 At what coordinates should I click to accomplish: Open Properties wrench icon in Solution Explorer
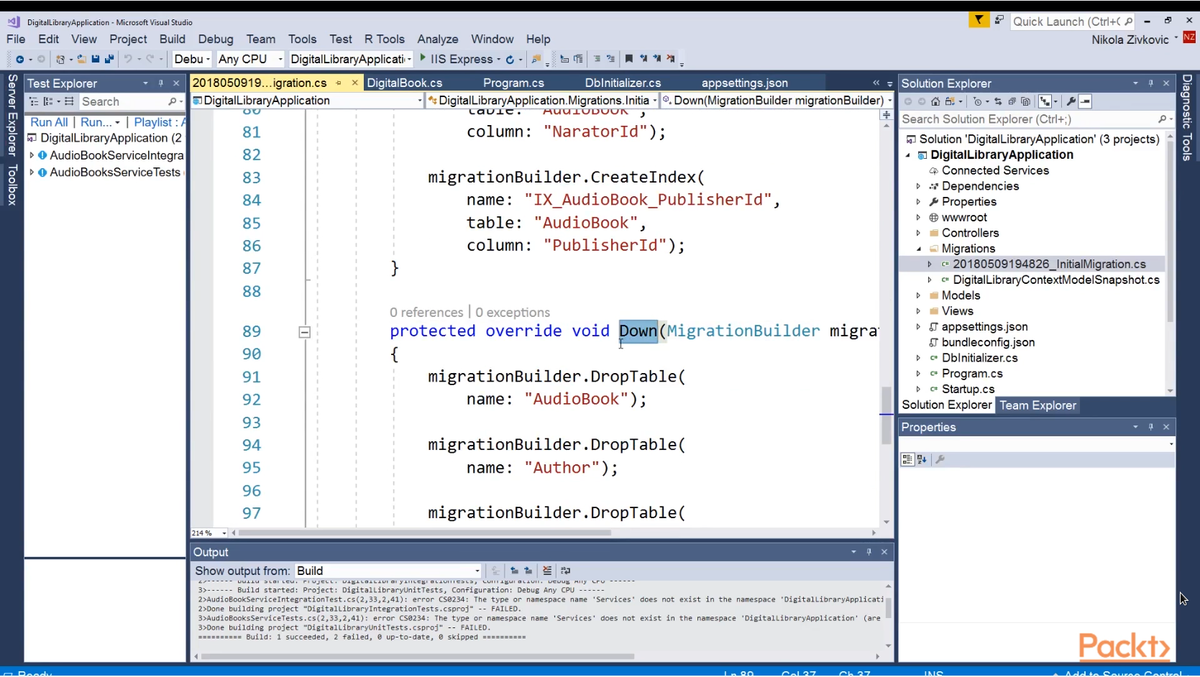click(1071, 101)
